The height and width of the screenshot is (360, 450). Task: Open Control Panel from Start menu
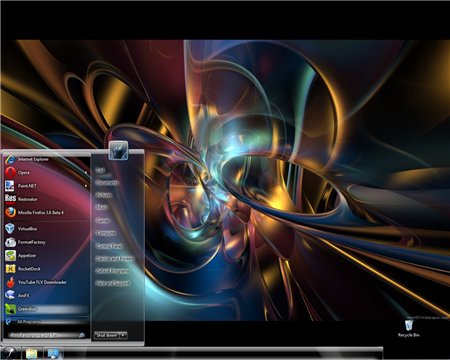[109, 246]
